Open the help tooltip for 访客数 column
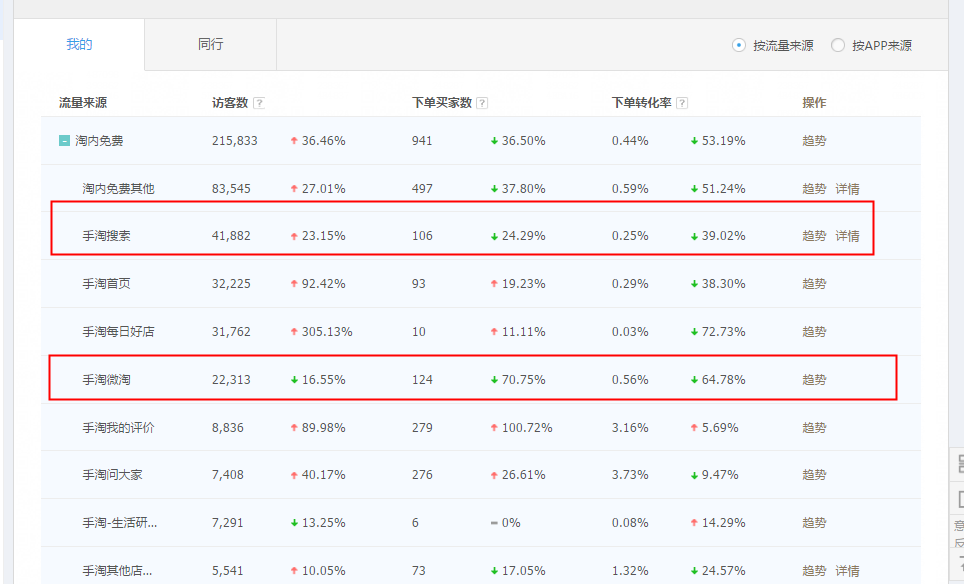 pyautogui.click(x=258, y=102)
